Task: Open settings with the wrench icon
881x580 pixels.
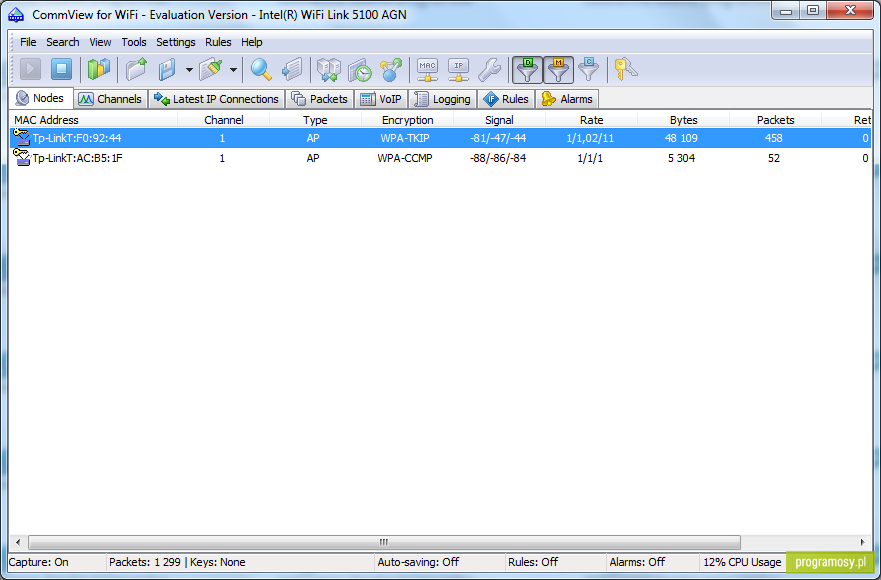Action: tap(489, 70)
